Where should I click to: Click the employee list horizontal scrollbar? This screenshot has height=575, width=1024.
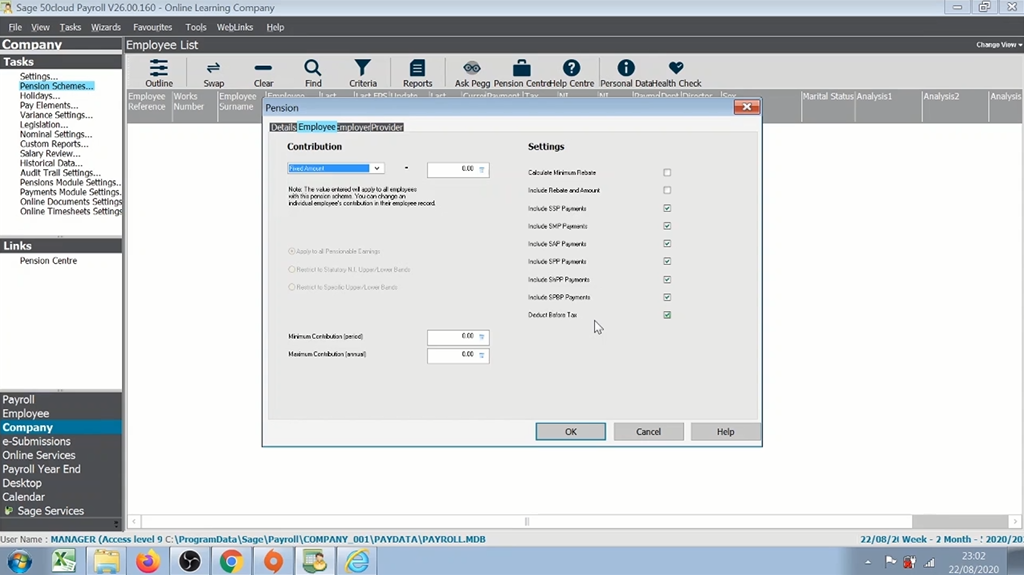tap(526, 521)
